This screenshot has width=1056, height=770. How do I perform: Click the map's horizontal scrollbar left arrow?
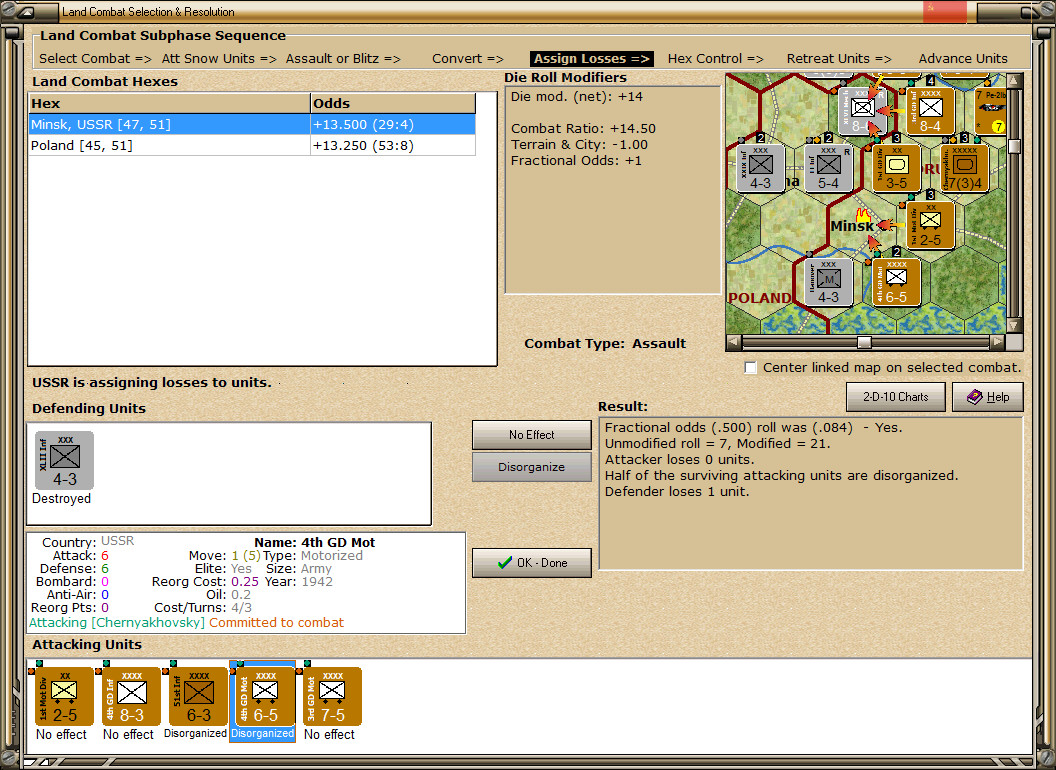click(733, 342)
